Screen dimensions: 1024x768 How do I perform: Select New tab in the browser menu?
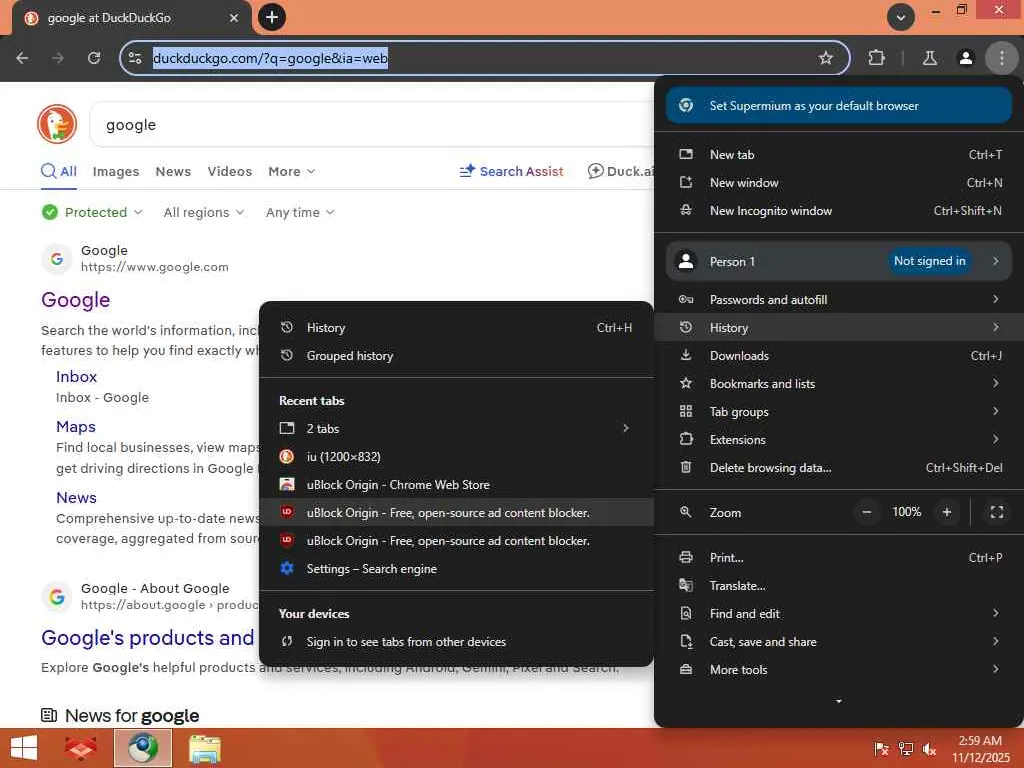(839, 155)
